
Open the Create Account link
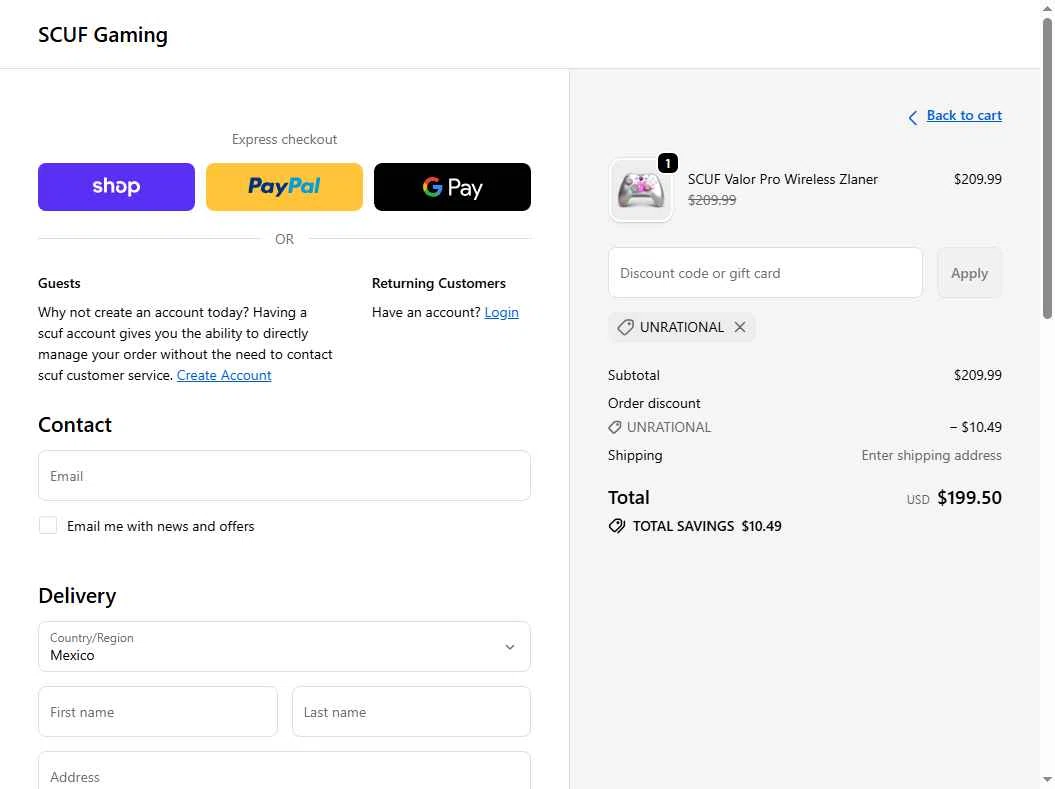[224, 375]
